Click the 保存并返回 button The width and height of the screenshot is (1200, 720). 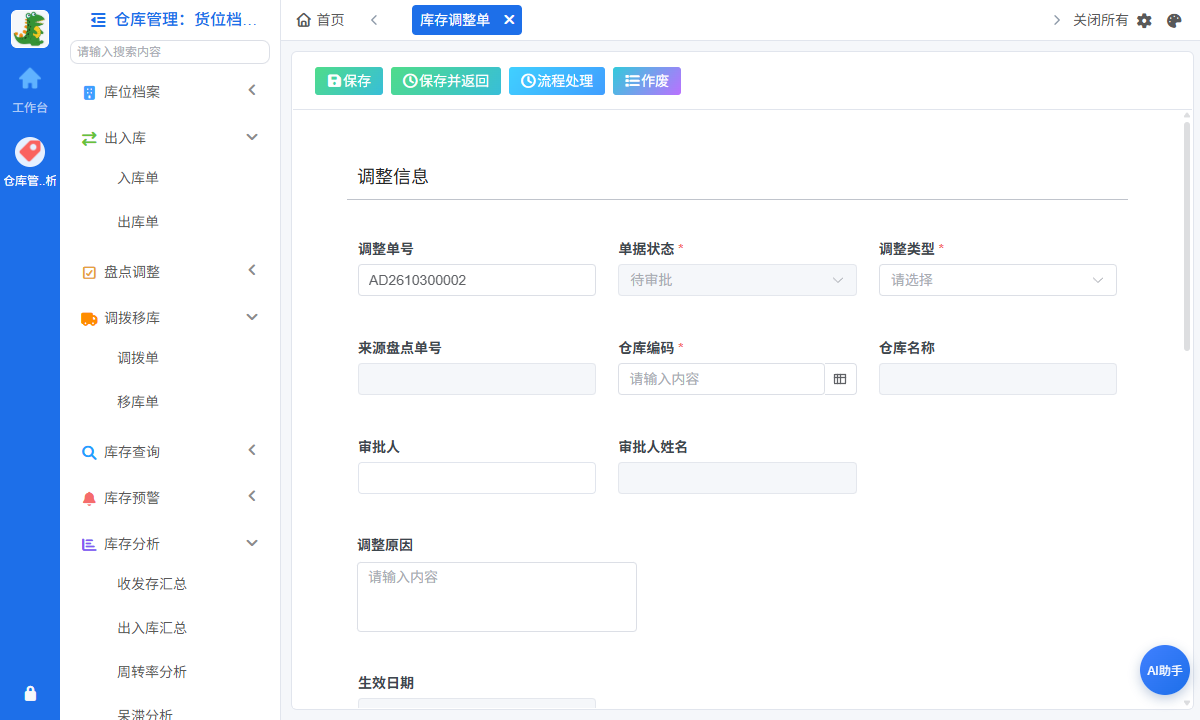pos(446,81)
